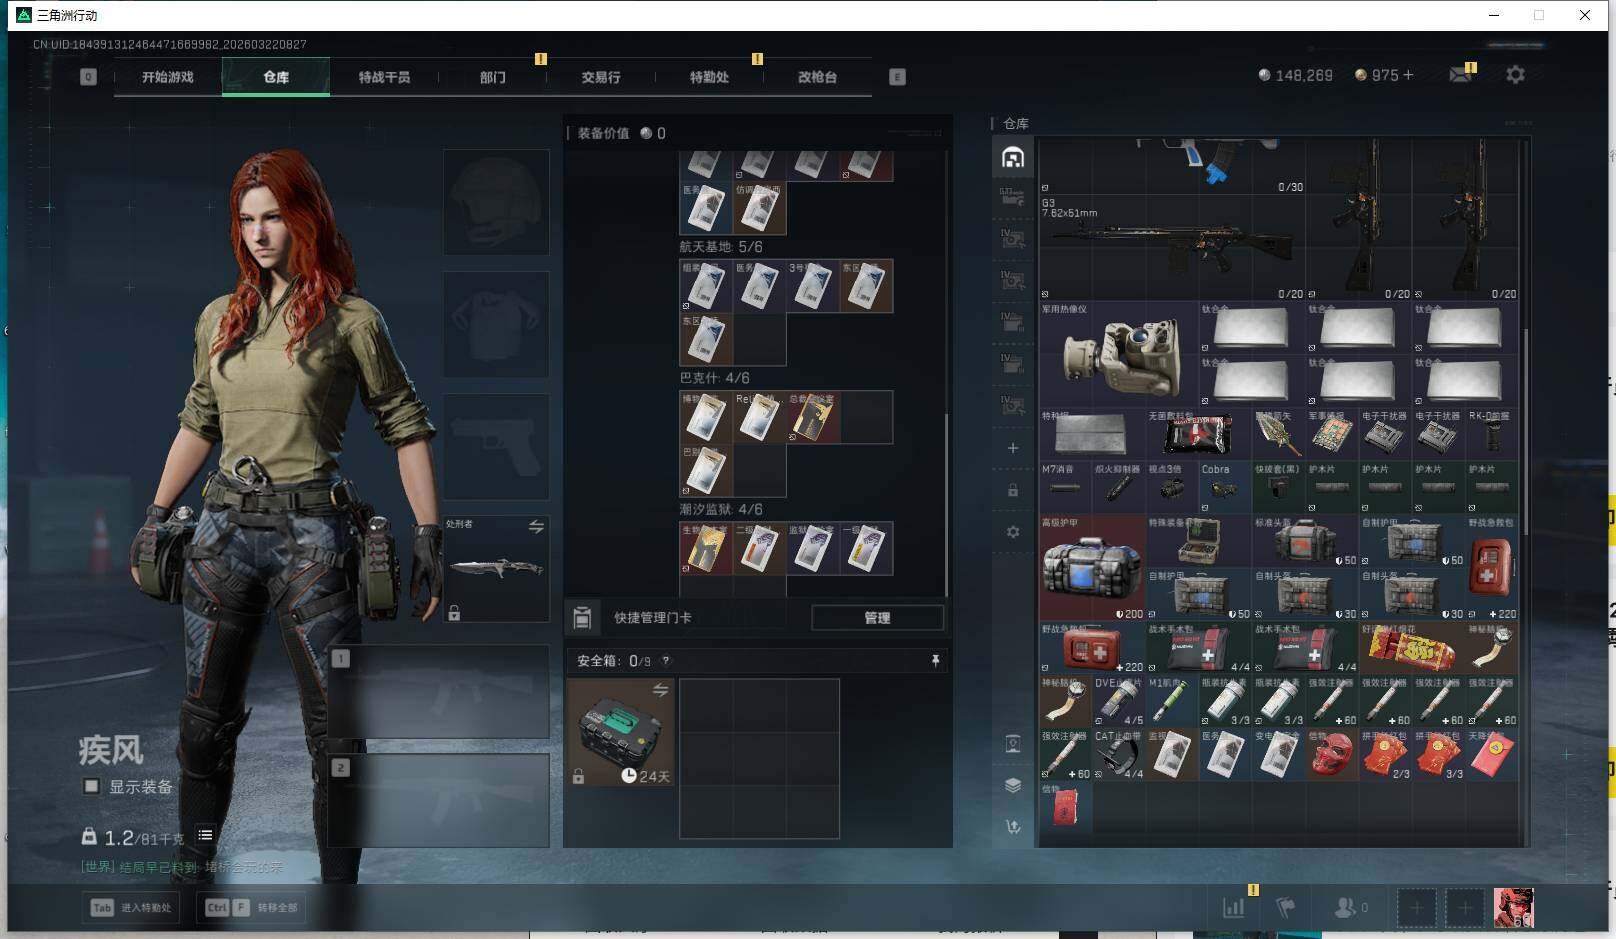This screenshot has height=939, width=1616.
Task: Select the DVE止痛片 painkiller item
Action: 1119,701
